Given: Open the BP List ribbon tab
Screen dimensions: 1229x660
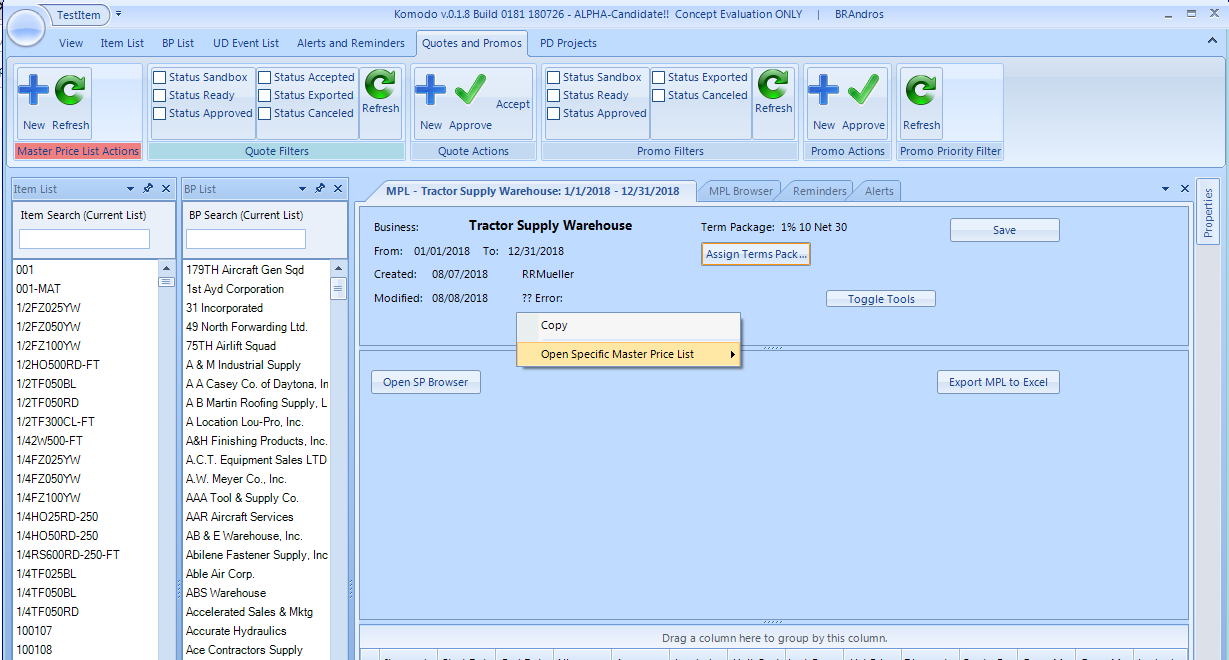Looking at the screenshot, I should pyautogui.click(x=178, y=43).
